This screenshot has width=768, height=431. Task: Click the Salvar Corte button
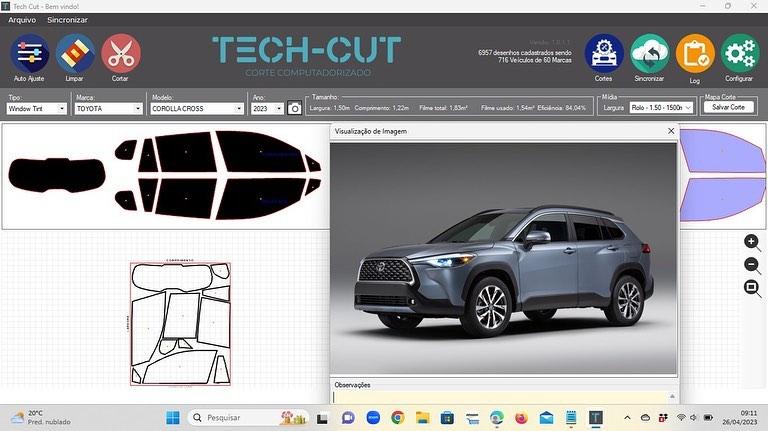(x=728, y=107)
